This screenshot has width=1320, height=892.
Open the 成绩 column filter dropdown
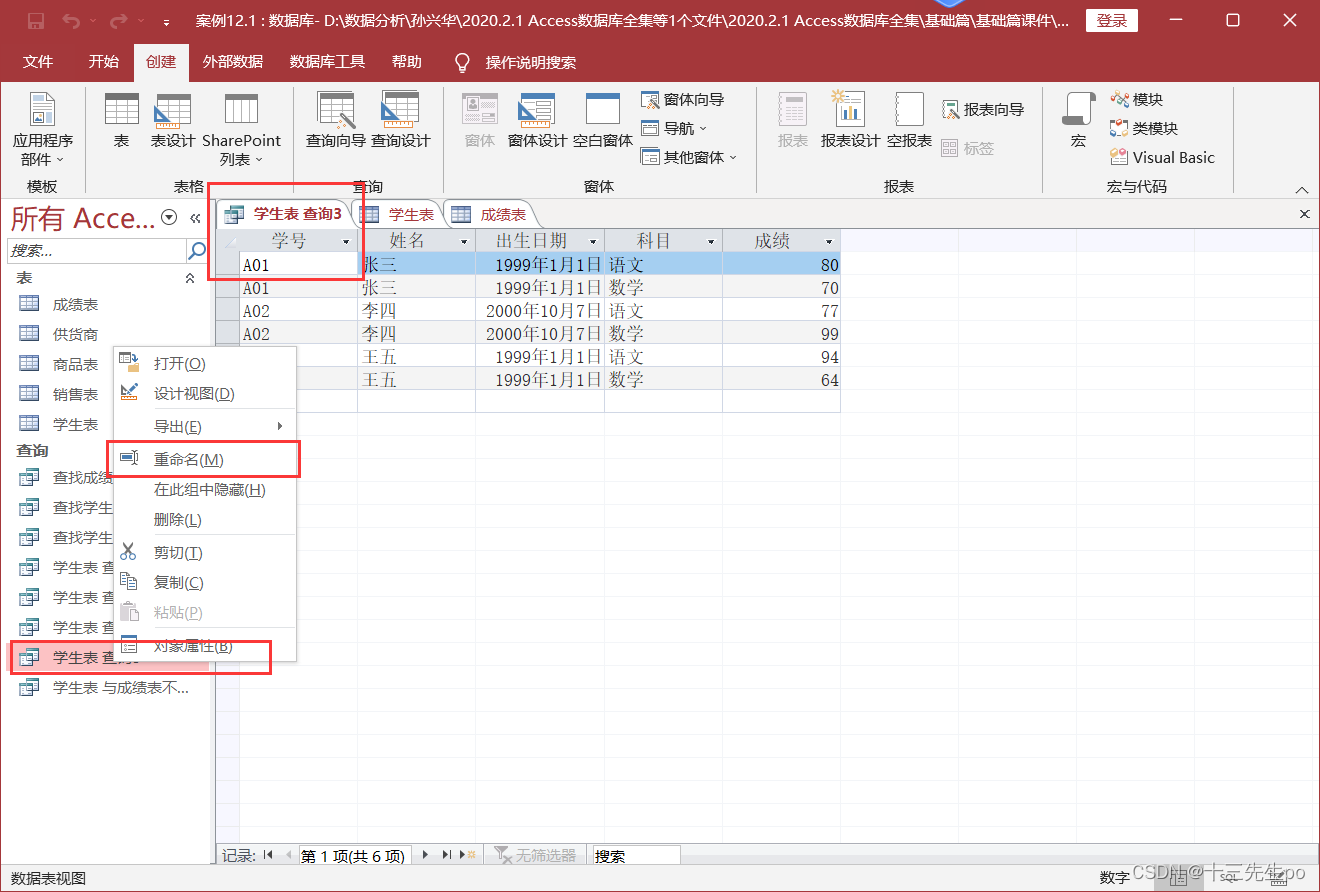829,241
